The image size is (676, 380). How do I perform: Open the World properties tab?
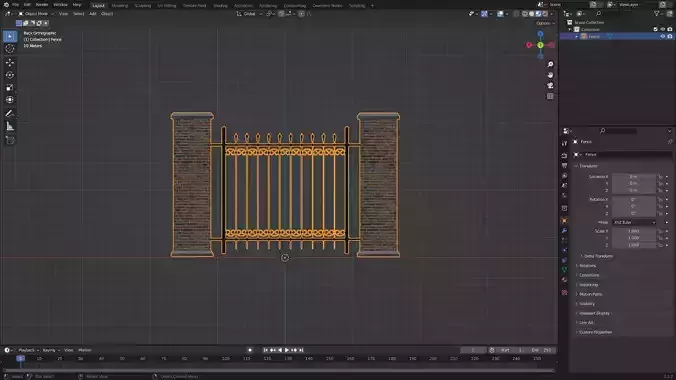click(x=564, y=196)
